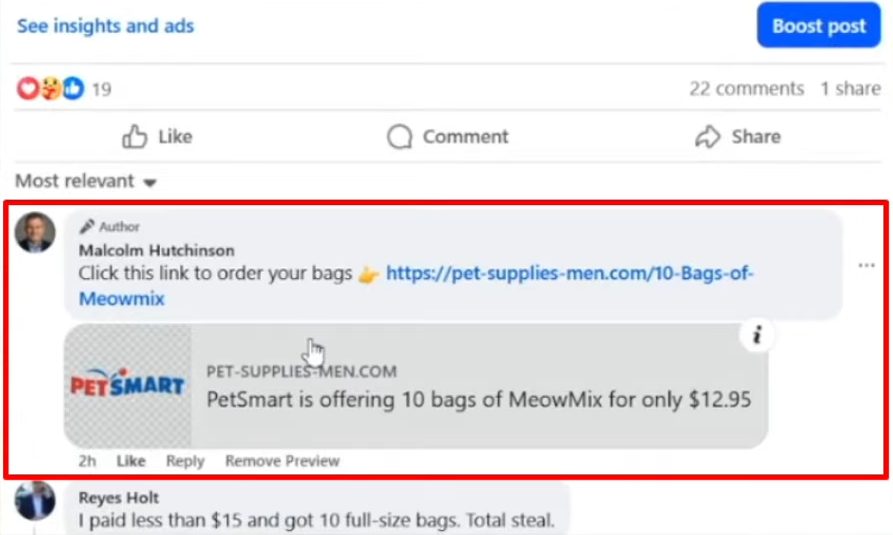Click the heart reaction emoji icon
The width and height of the screenshot is (893, 535).
pos(27,89)
